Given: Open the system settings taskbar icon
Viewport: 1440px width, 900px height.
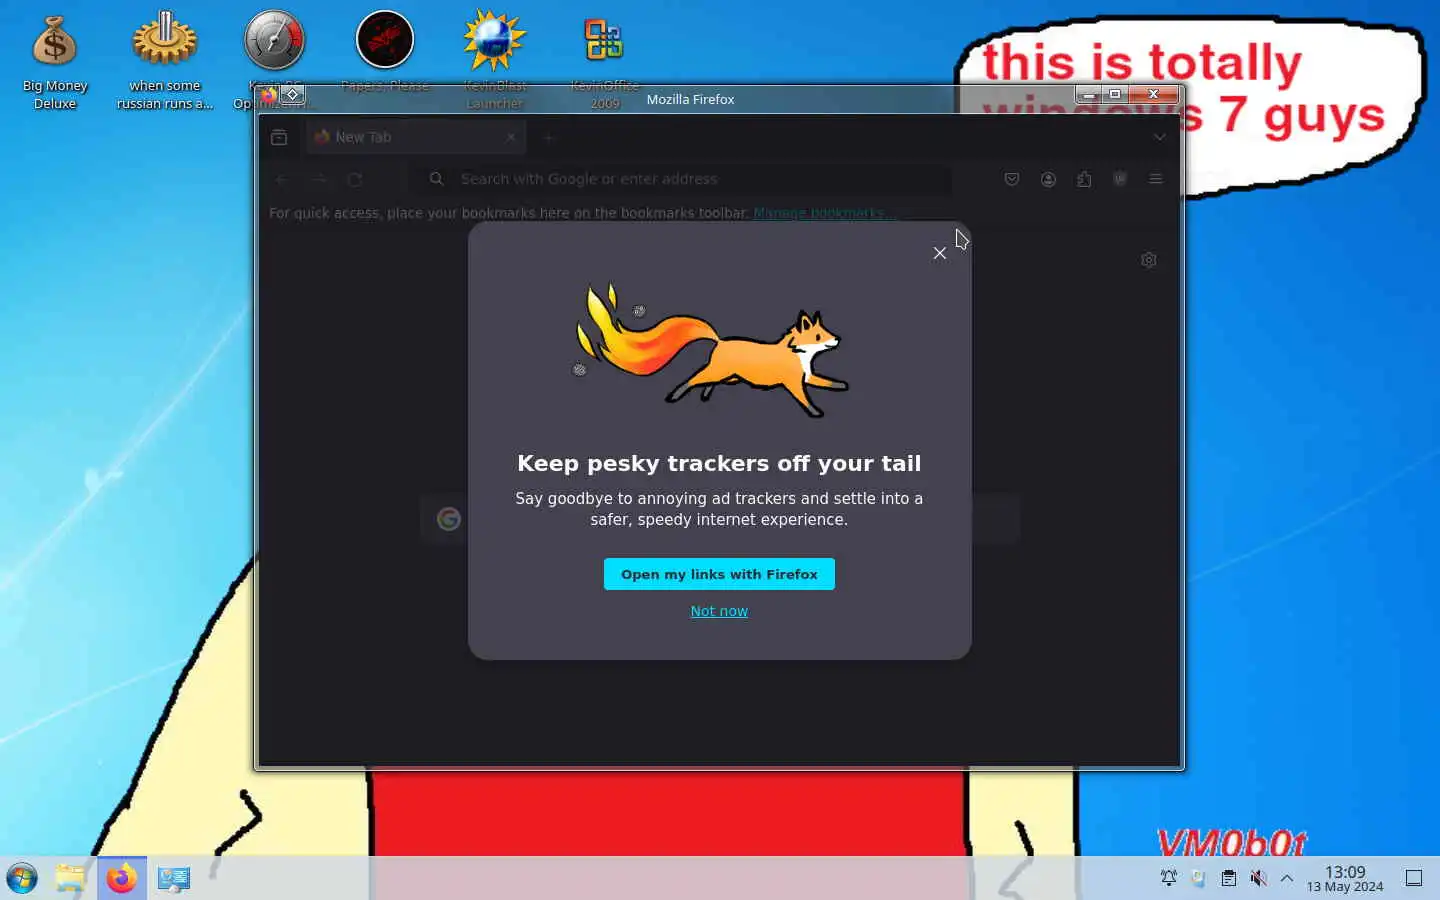Looking at the screenshot, I should point(173,878).
